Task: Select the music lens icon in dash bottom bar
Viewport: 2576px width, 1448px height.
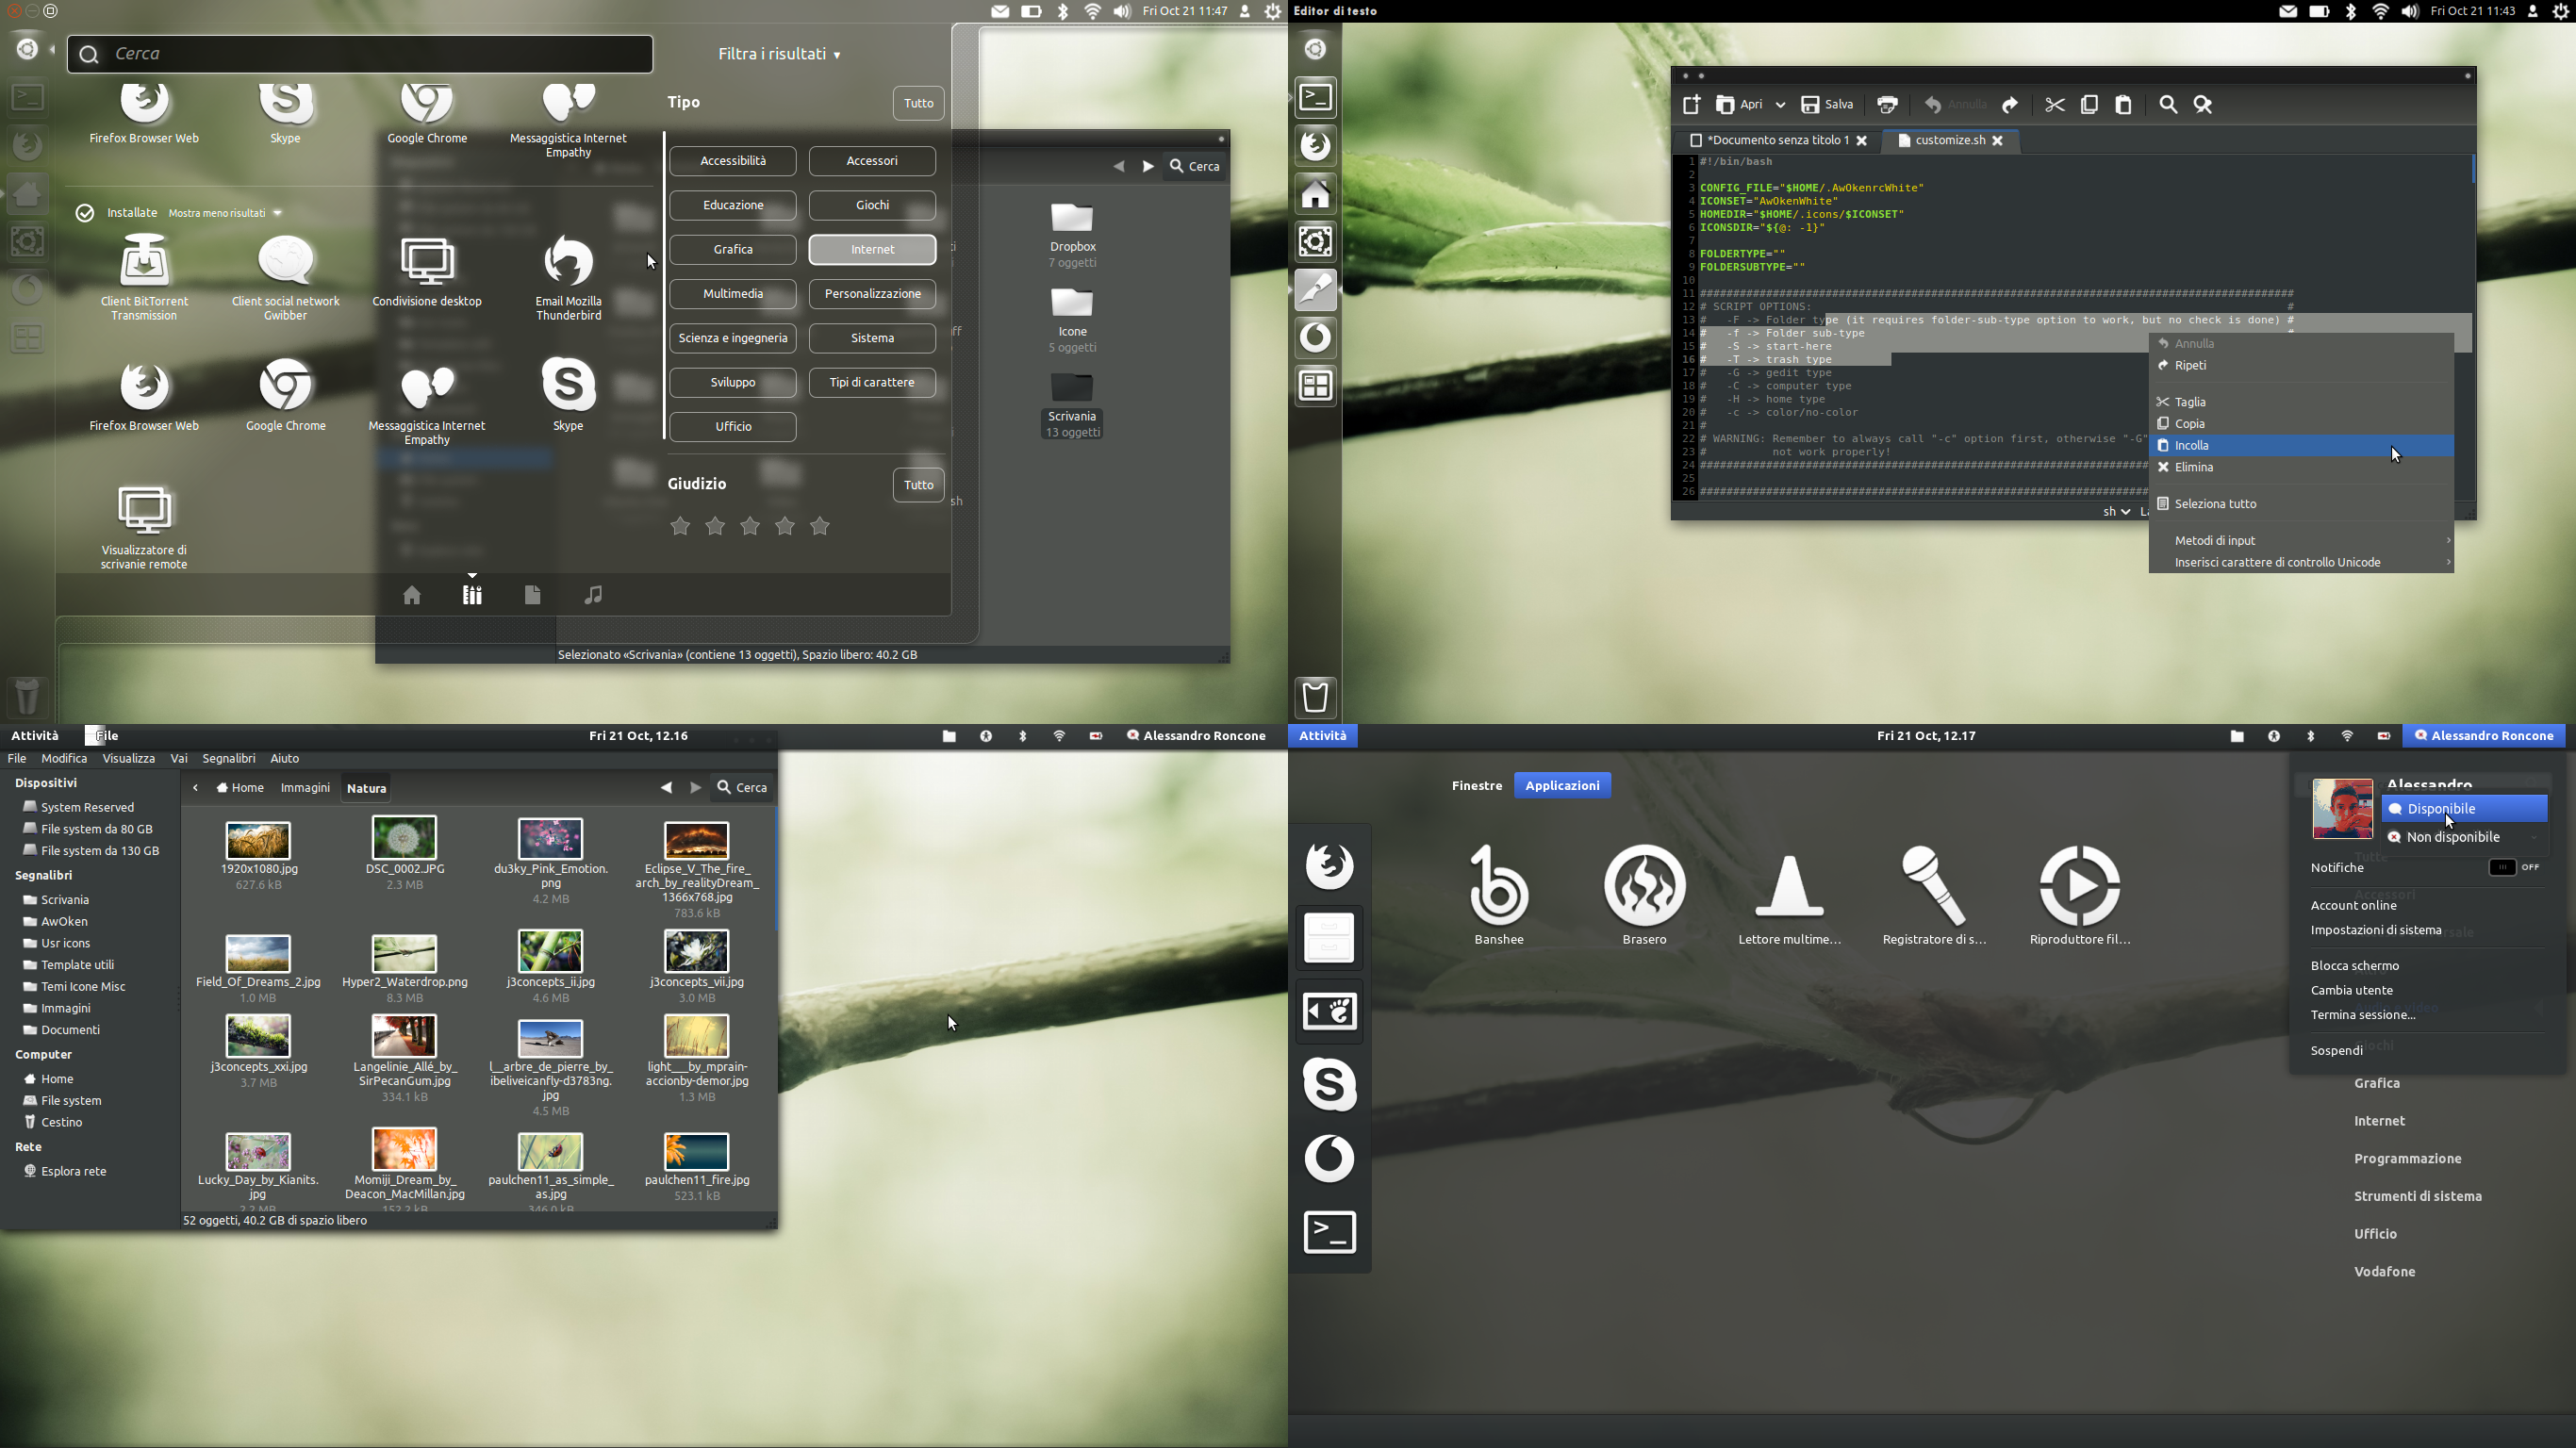Action: (593, 595)
